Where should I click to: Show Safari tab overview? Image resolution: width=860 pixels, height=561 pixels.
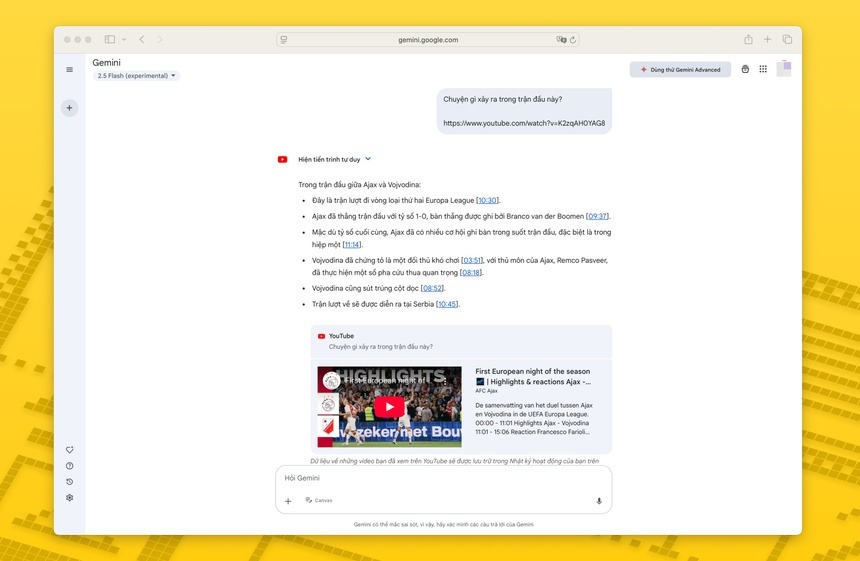pyautogui.click(x=787, y=39)
